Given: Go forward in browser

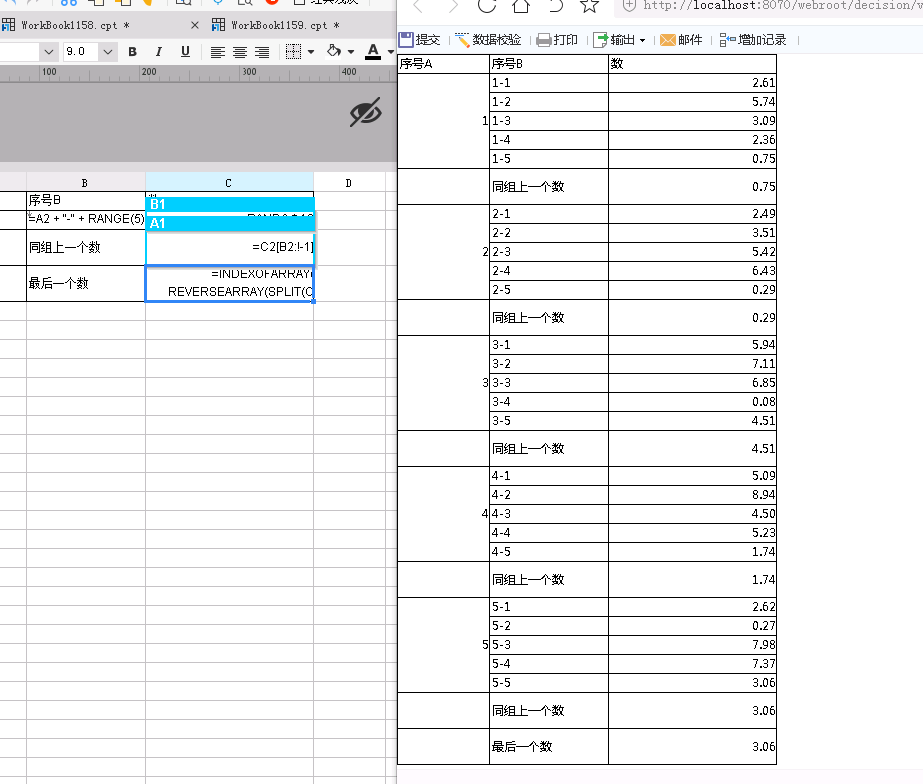Looking at the screenshot, I should pos(453,5).
